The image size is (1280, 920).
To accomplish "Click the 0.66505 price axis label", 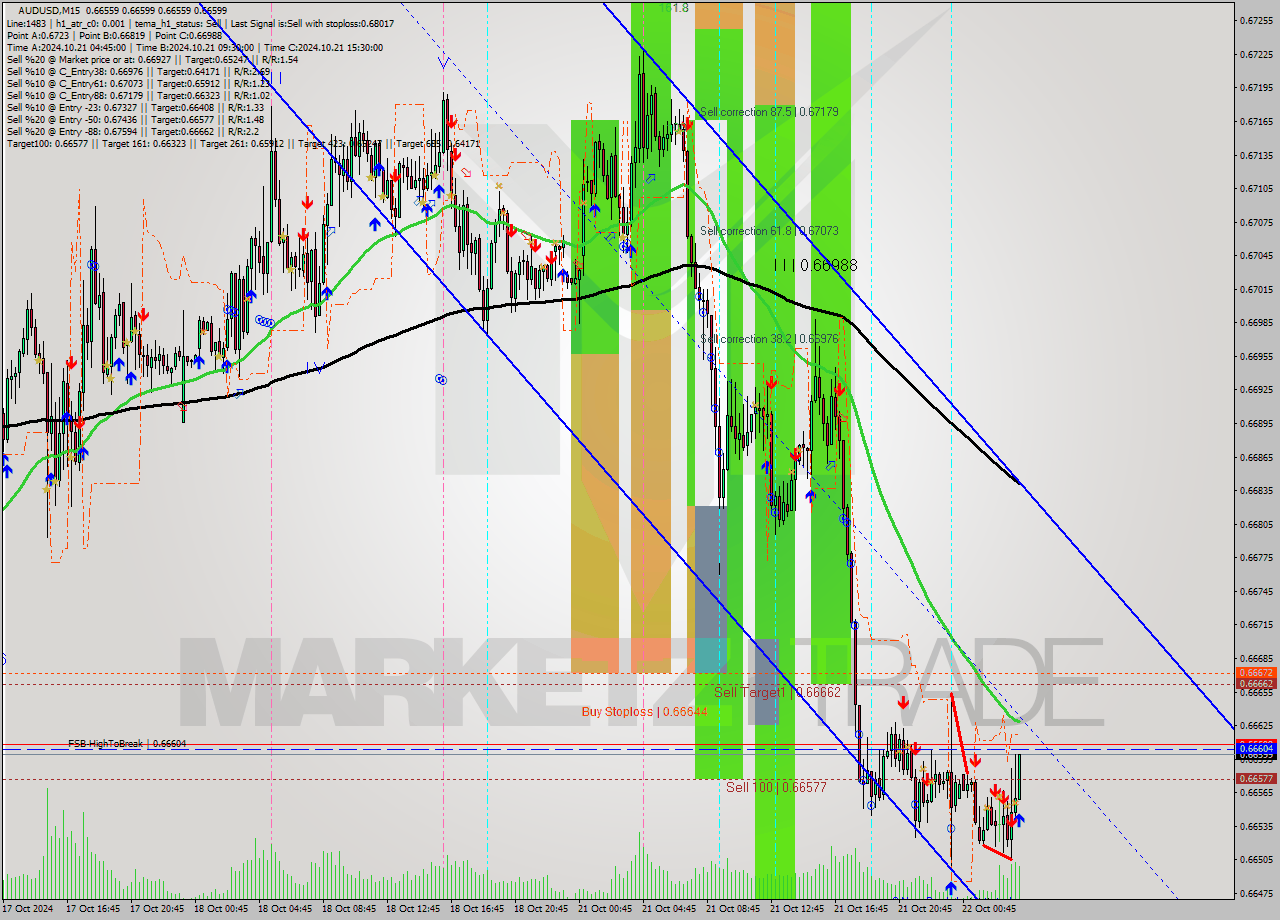I will (x=1256, y=860).
